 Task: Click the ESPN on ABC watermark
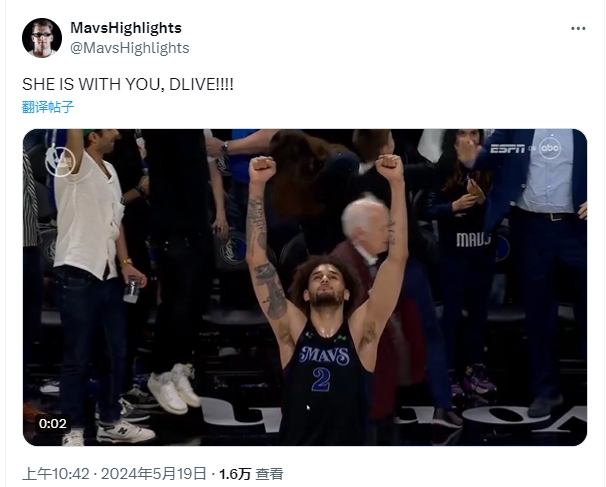pos(526,148)
